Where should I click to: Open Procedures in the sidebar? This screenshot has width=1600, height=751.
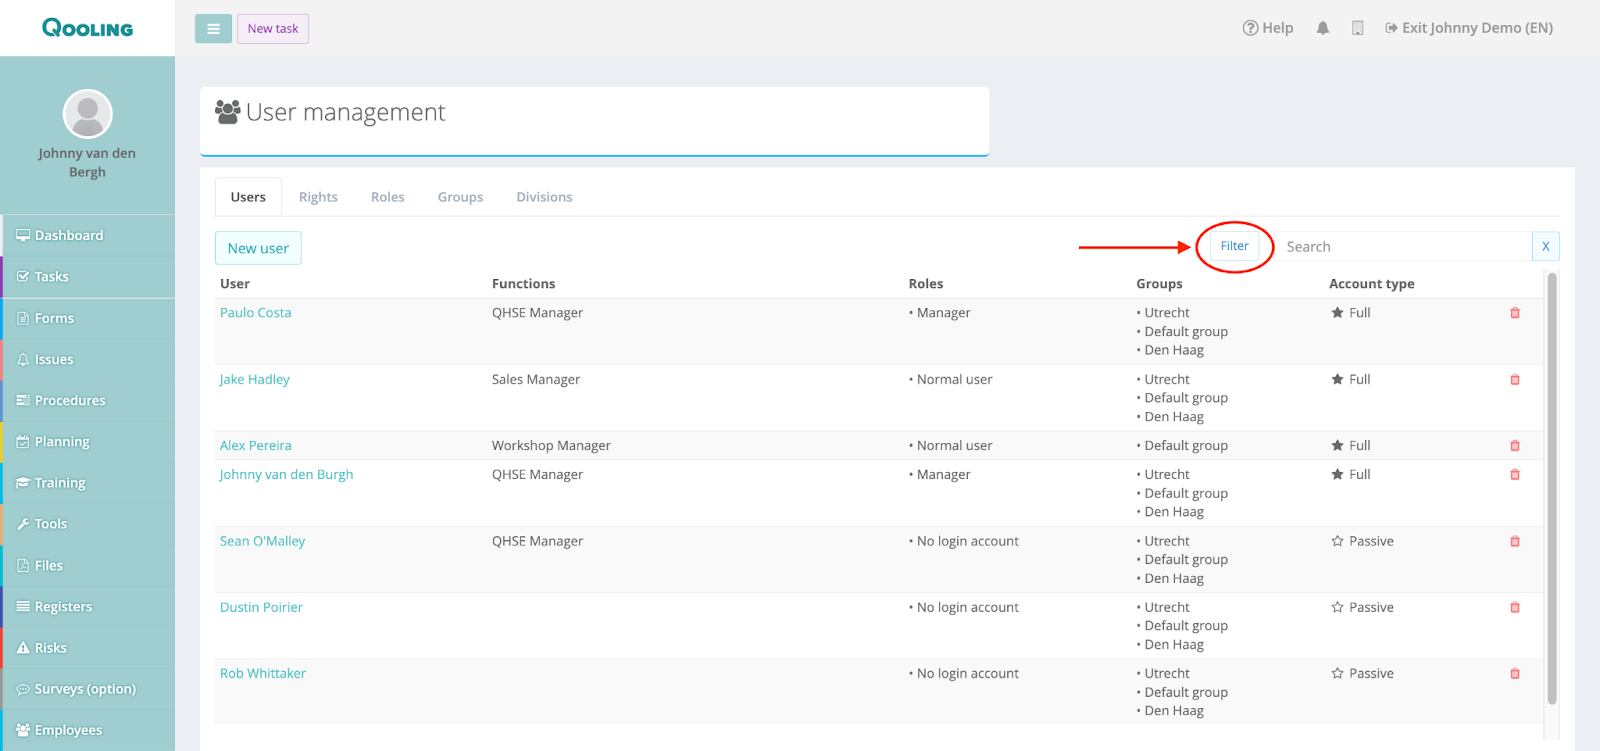coord(88,401)
